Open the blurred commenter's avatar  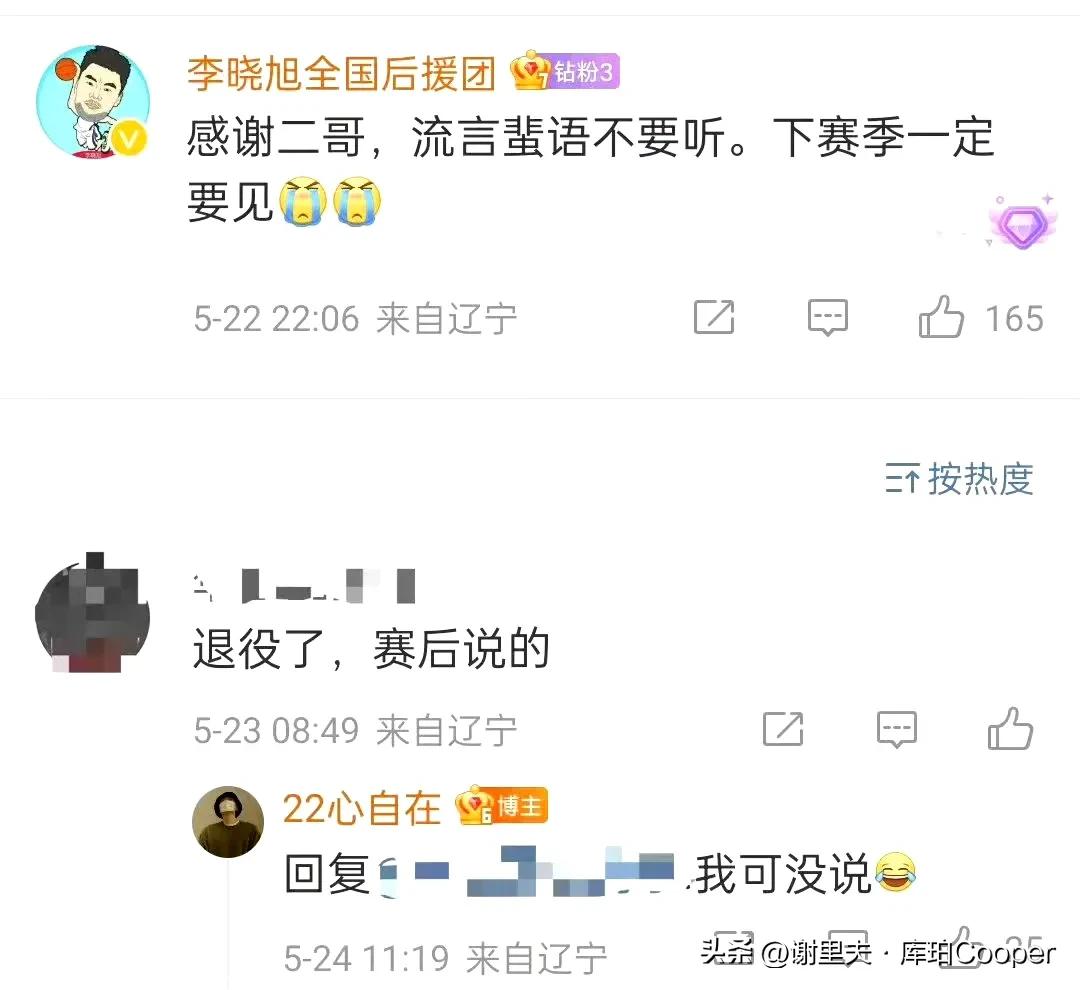click(x=92, y=612)
